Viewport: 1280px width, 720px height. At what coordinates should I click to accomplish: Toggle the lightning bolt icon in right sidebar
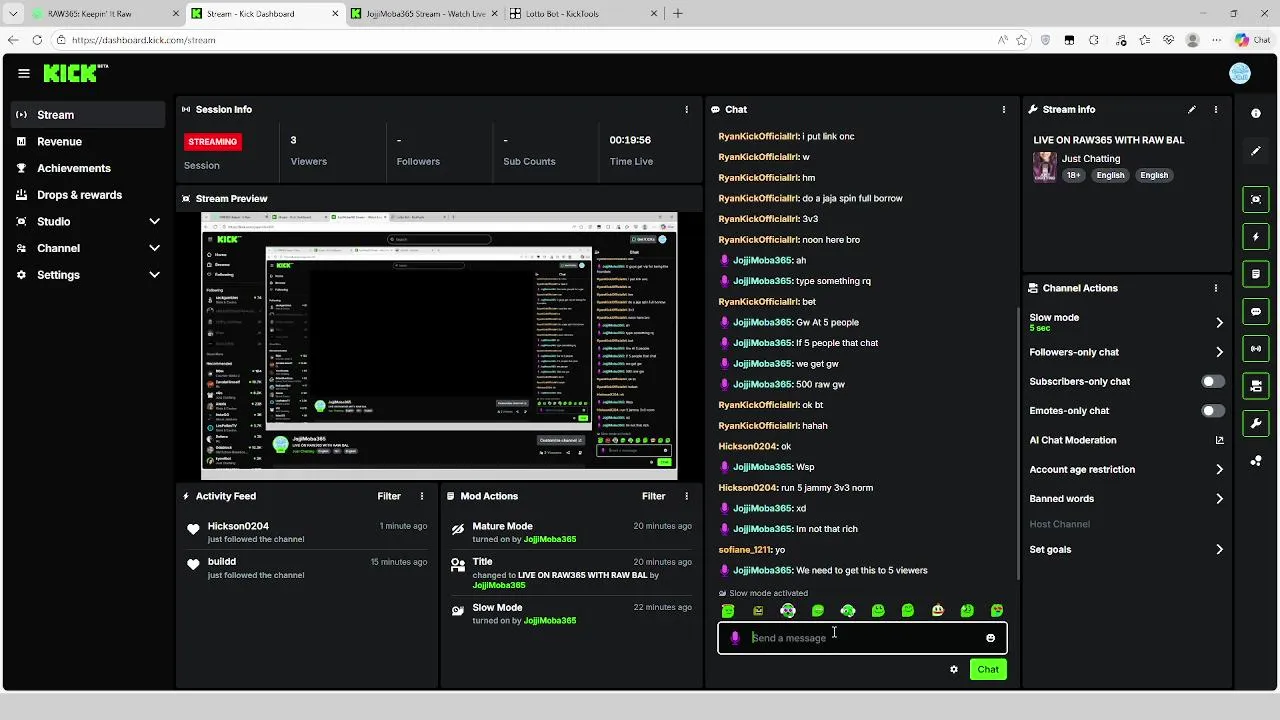1256,237
